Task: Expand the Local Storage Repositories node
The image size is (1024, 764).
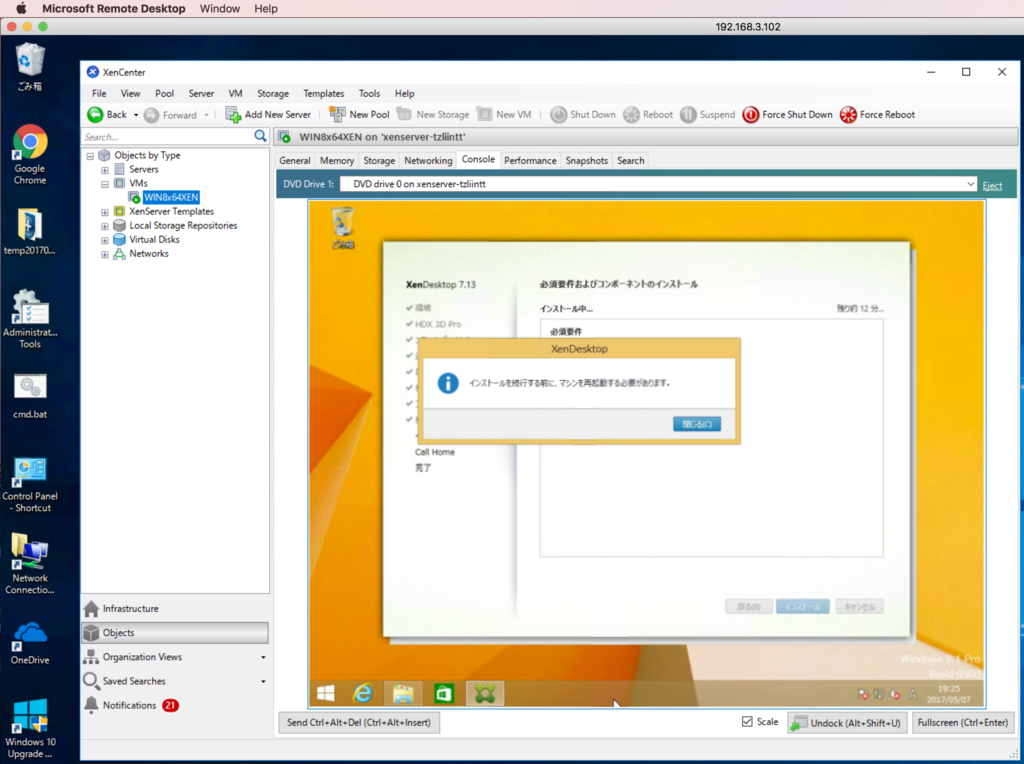Action: pyautogui.click(x=104, y=227)
